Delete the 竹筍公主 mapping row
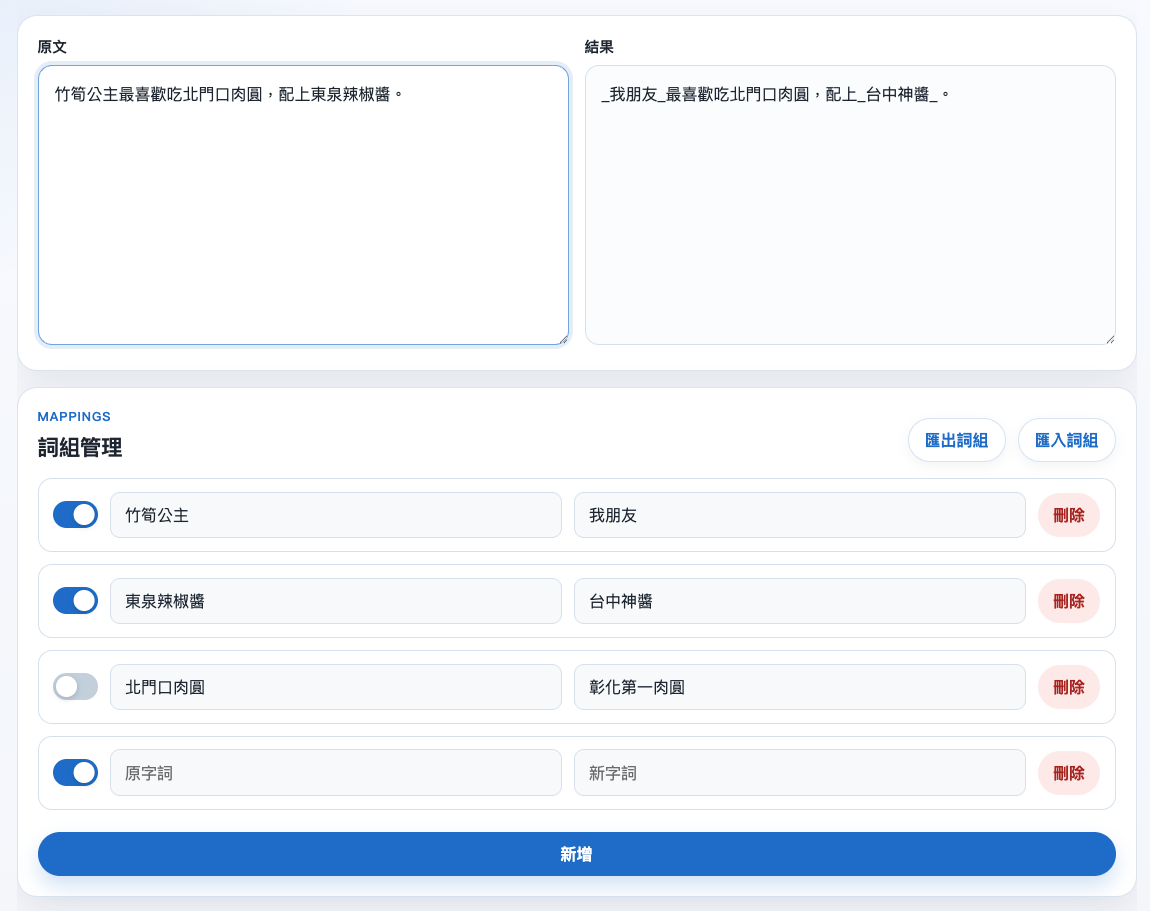Viewport: 1150px width, 911px height. [x=1068, y=514]
